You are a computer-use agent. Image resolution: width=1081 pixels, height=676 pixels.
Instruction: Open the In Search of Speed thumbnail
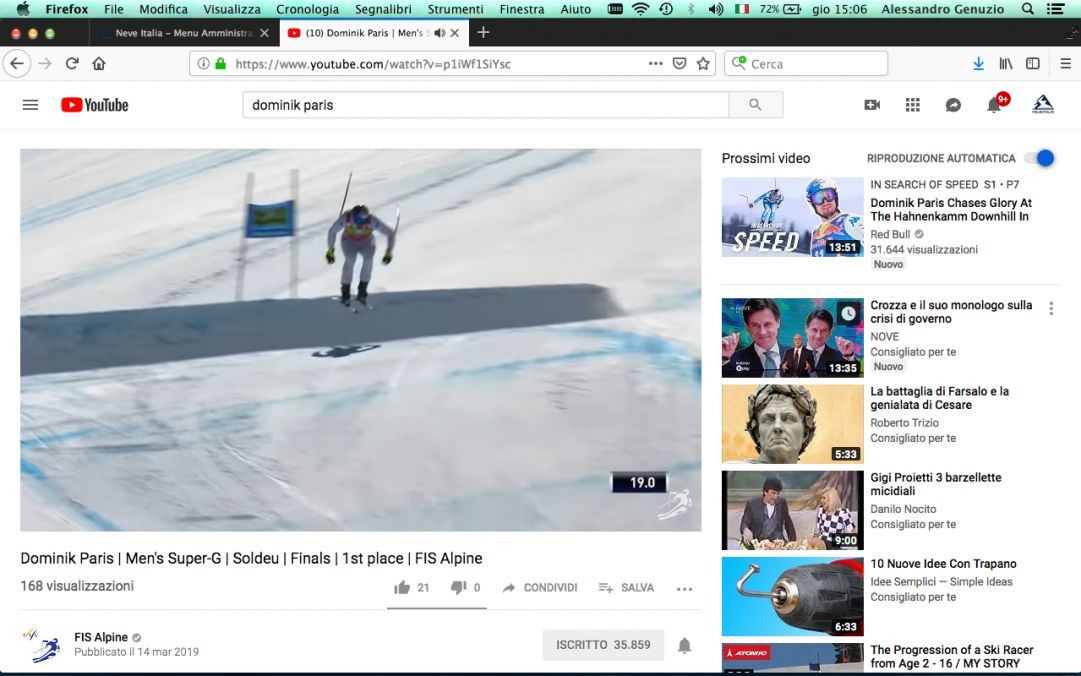click(x=792, y=217)
